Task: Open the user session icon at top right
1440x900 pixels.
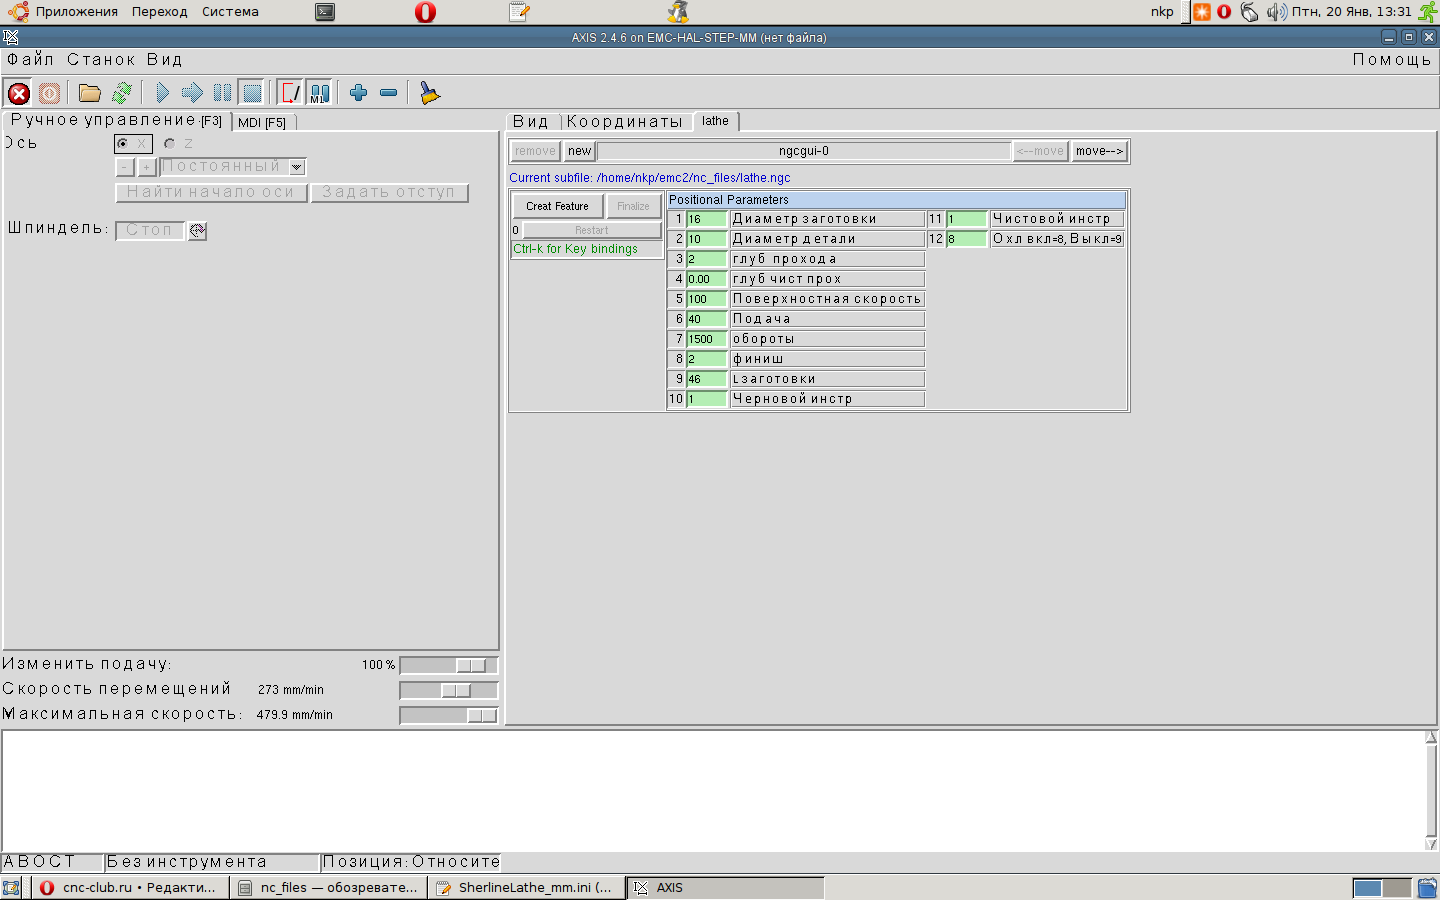Action: 1427,12
